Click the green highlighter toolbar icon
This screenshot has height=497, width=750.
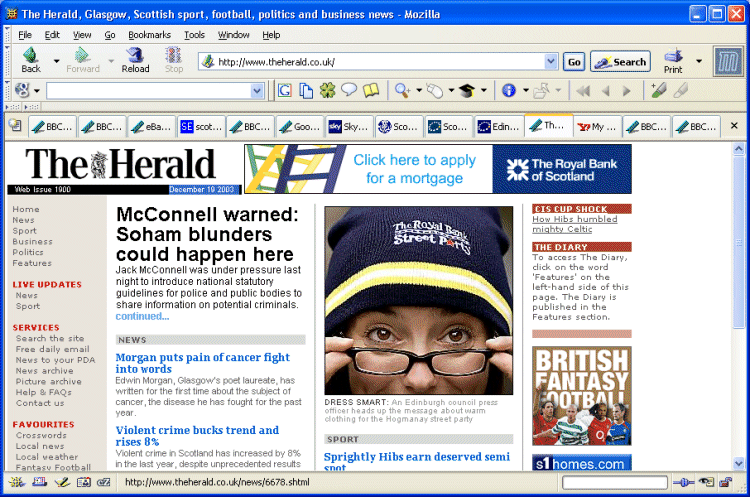tap(659, 90)
